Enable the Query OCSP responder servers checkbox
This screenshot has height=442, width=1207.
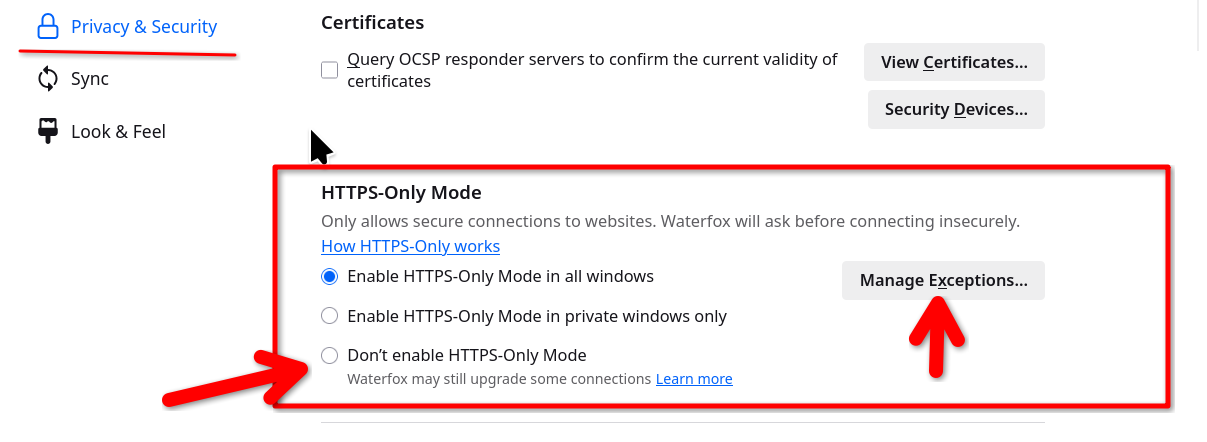click(329, 70)
